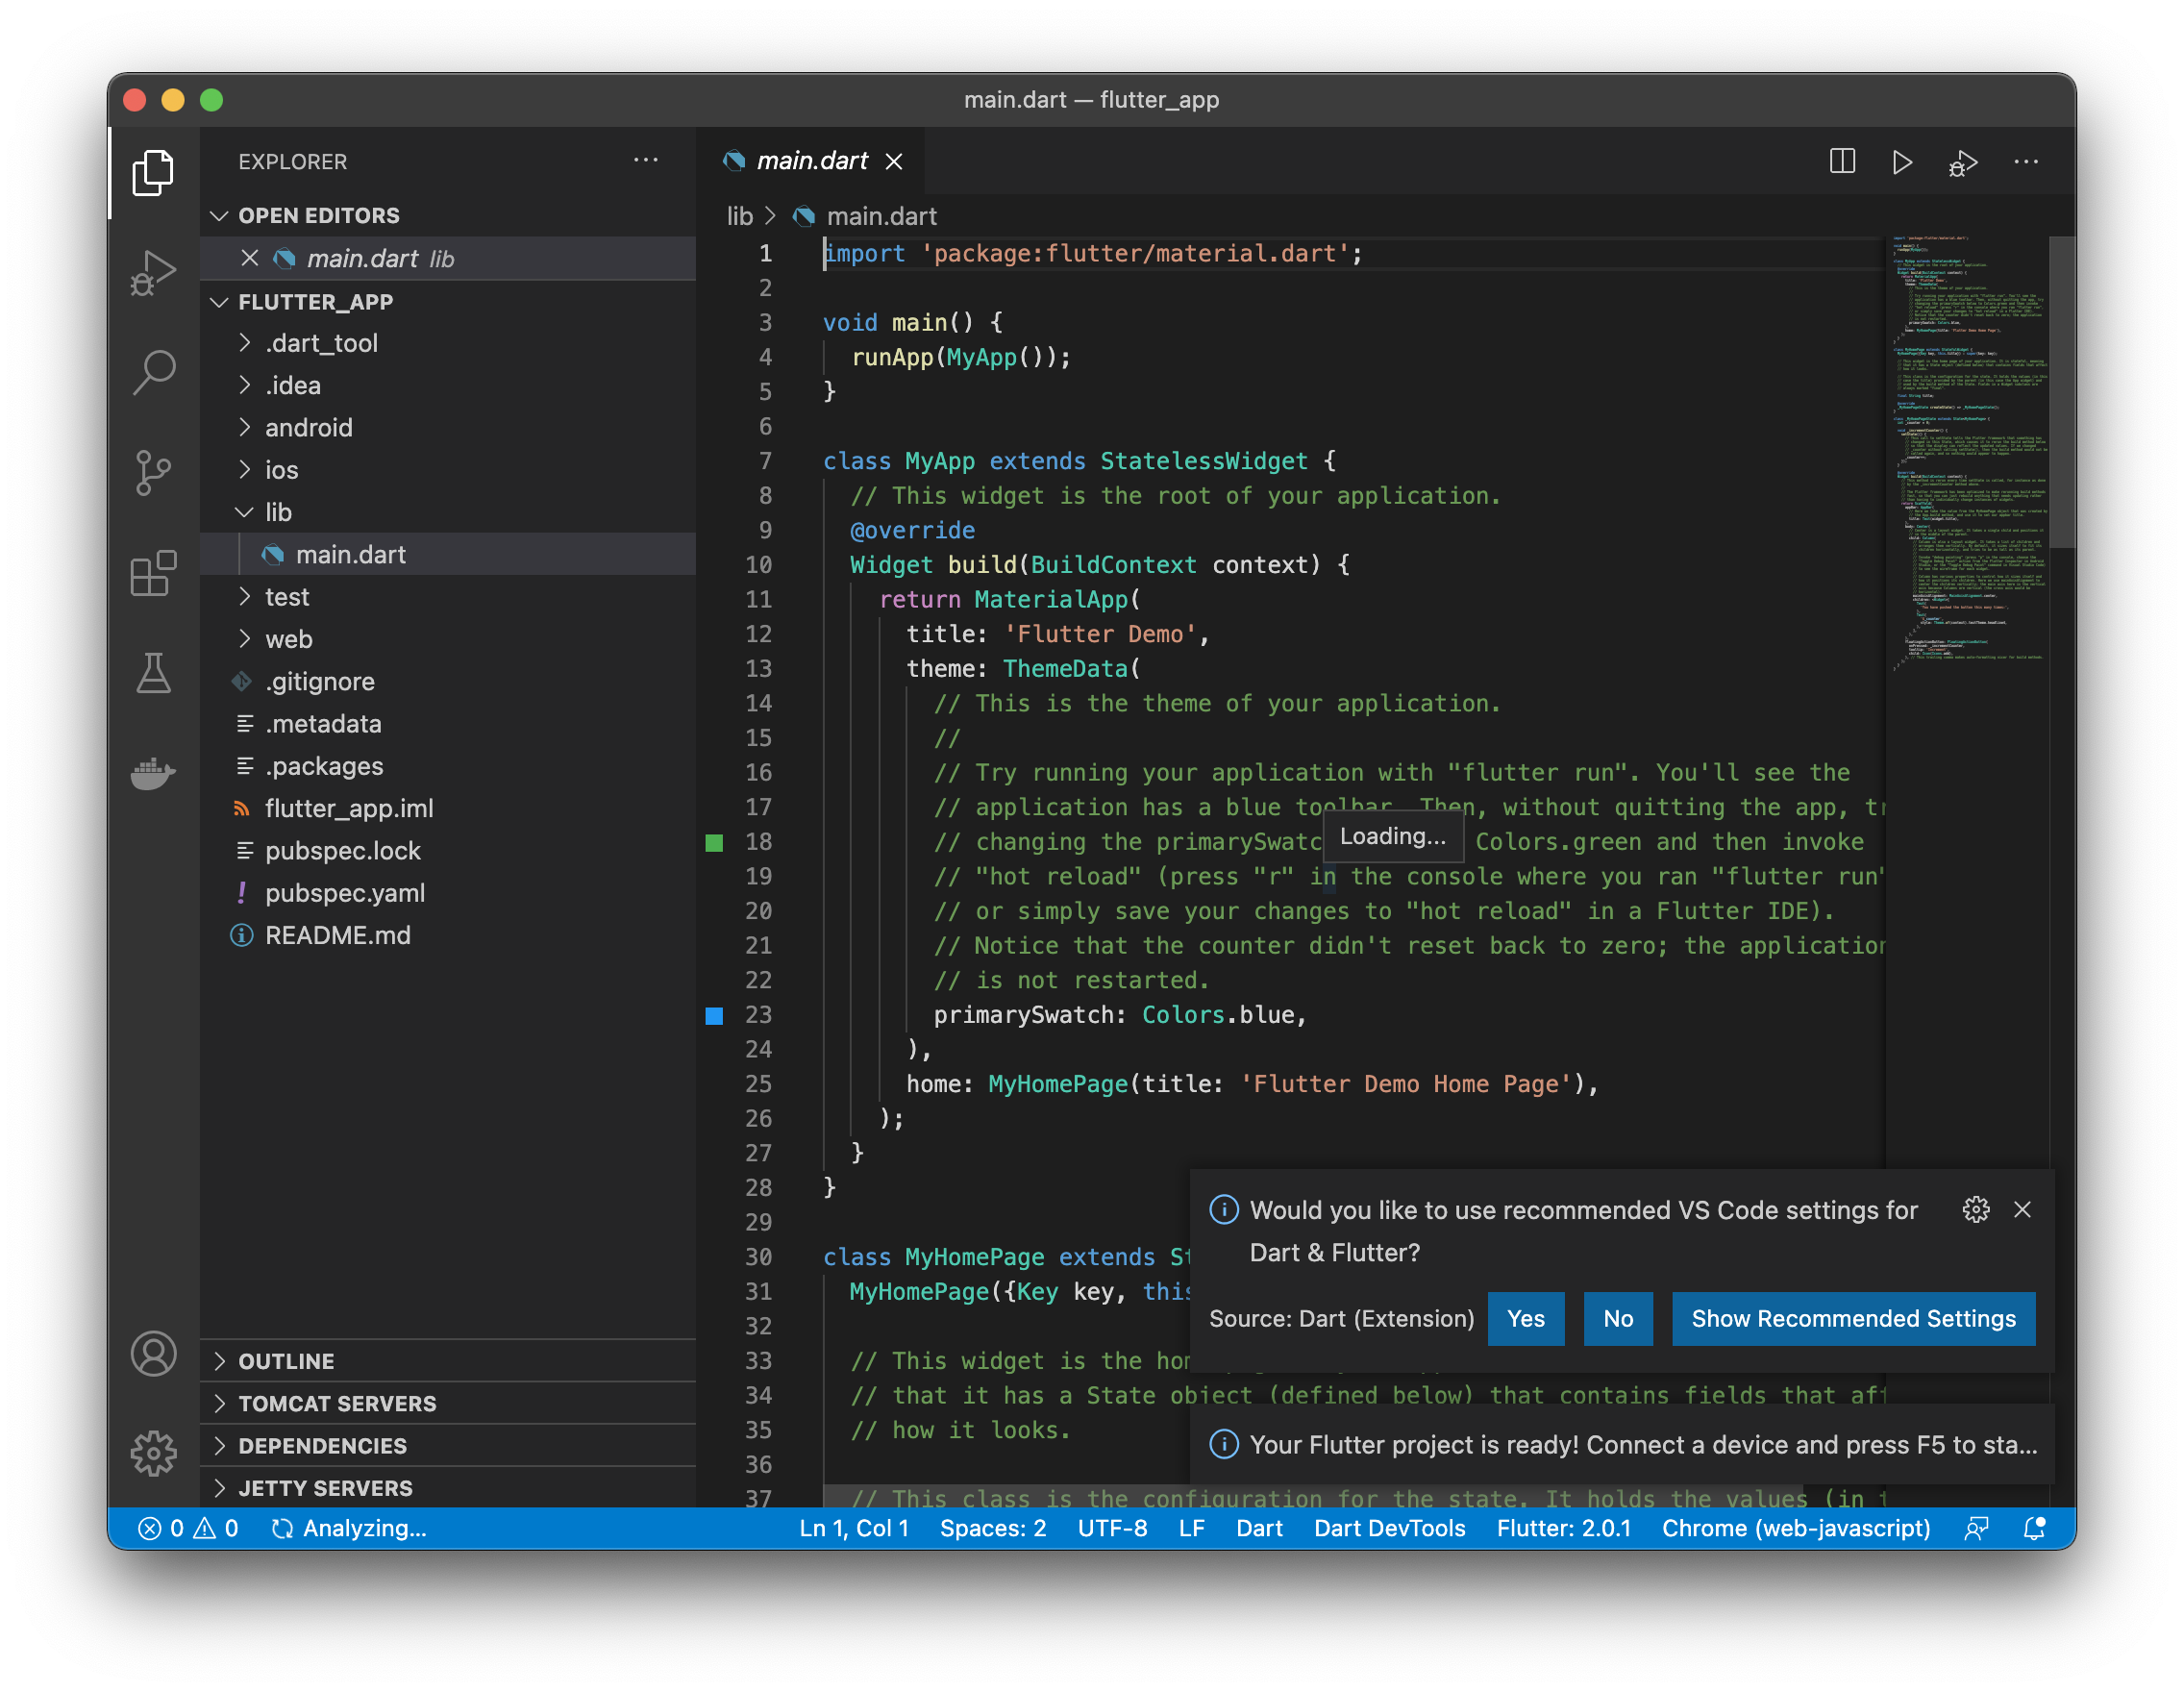
Task: Collapse the FLUTTER_APP folder section
Action: coord(448,301)
